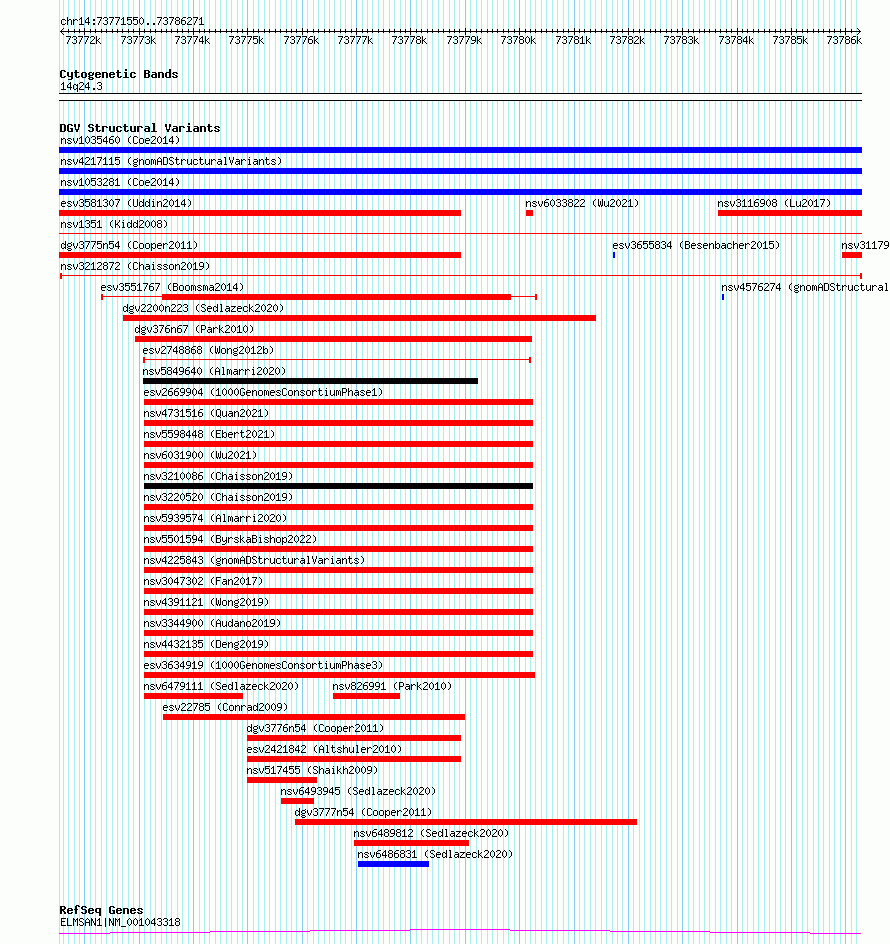Open the esv2421842 (Altshuler2010) label
This screenshot has width=890, height=944.
(x=324, y=750)
